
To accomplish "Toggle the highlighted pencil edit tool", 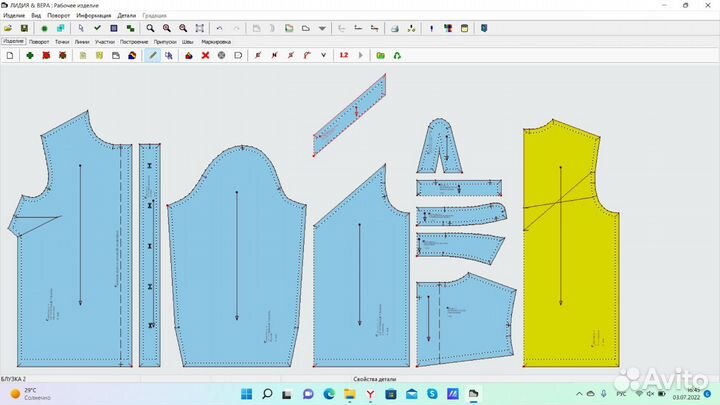I will coord(152,55).
